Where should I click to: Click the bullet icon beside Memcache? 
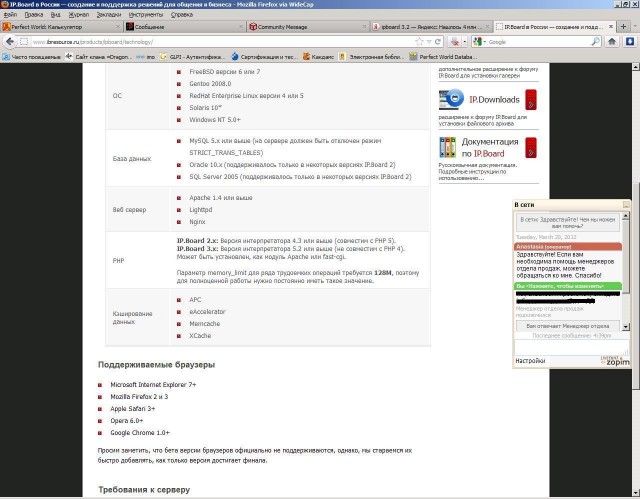179,324
